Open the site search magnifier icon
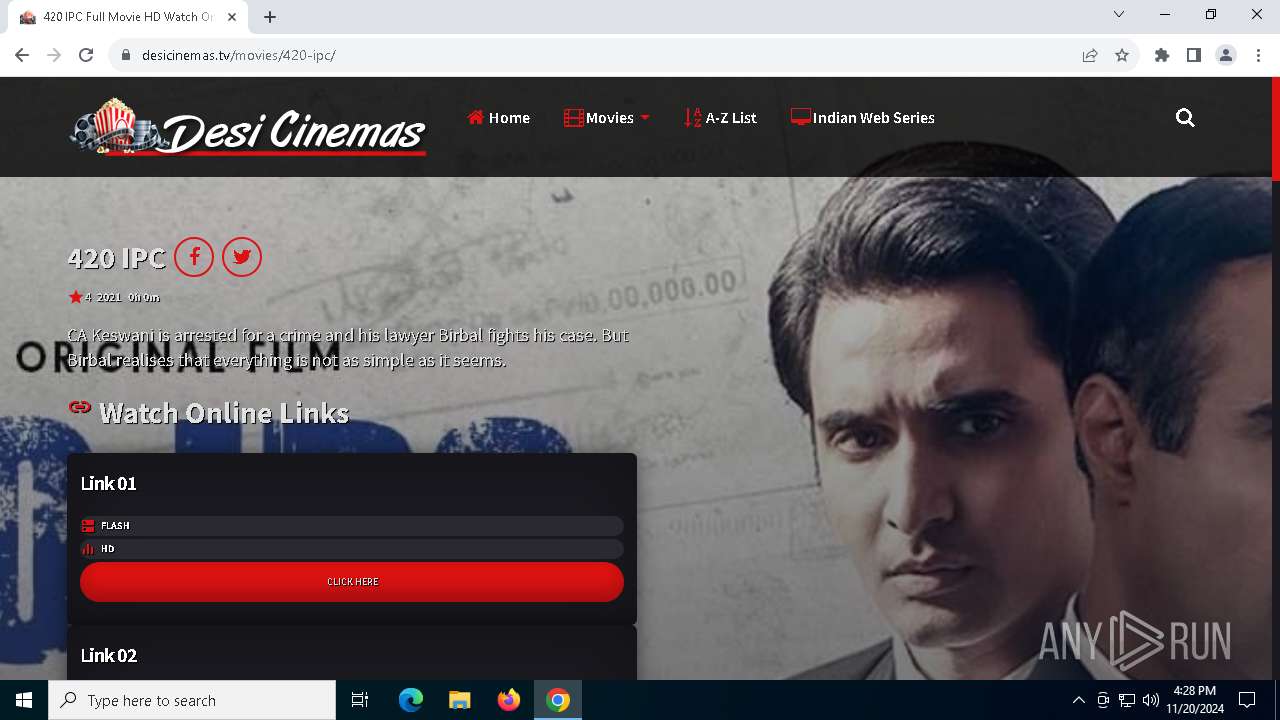The width and height of the screenshot is (1280, 720). [1185, 118]
